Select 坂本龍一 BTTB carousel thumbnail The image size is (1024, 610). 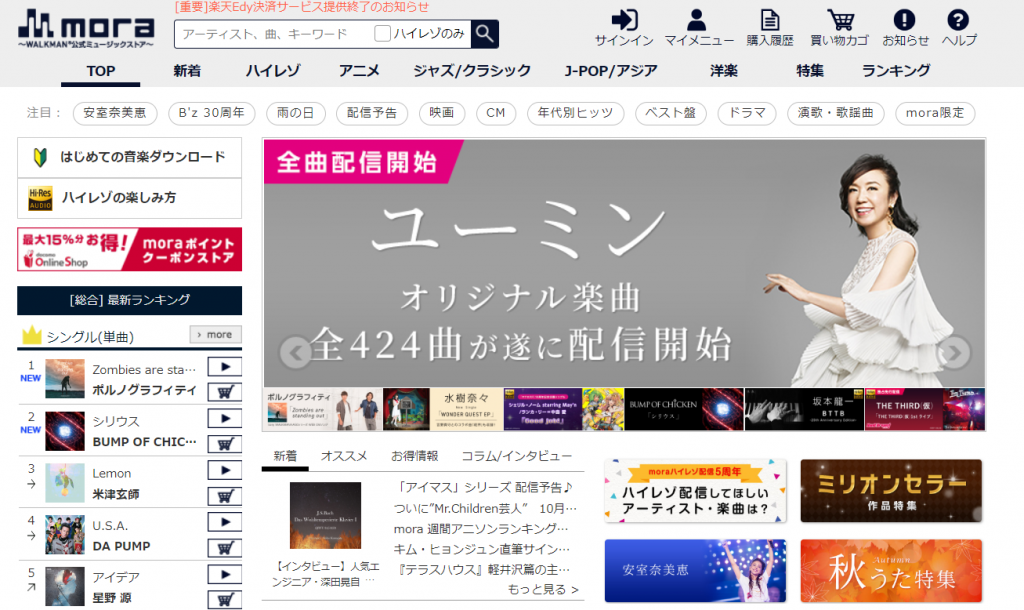[805, 409]
